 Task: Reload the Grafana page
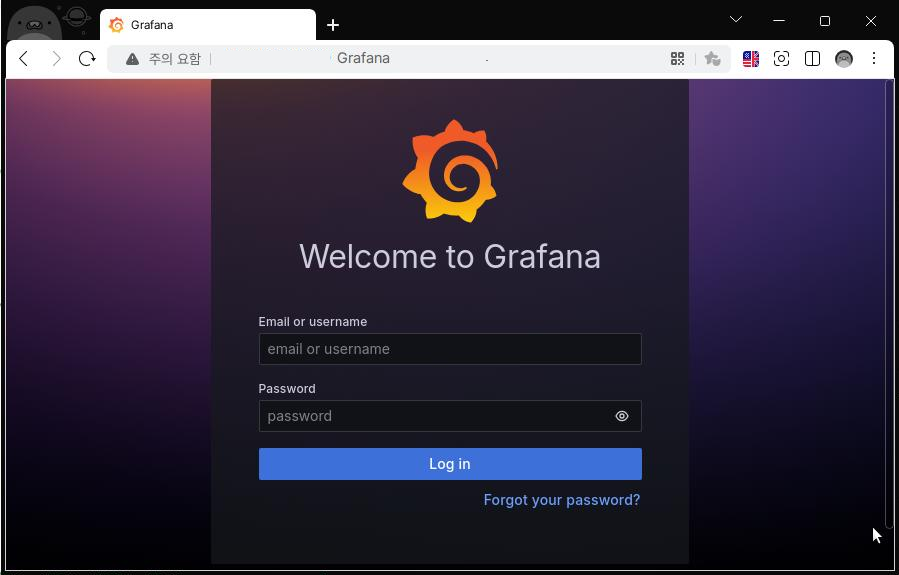click(x=87, y=58)
